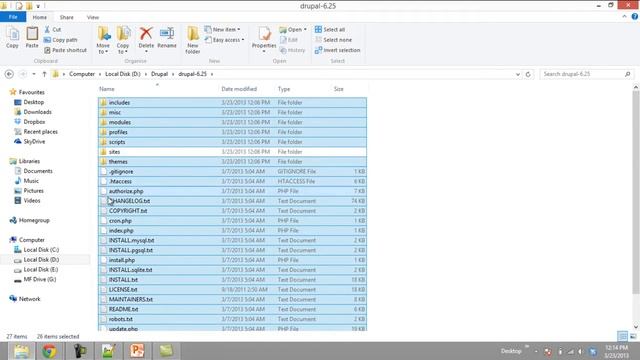The height and width of the screenshot is (360, 640).
Task: Switch to the Home ribbon tab
Action: [x=40, y=17]
